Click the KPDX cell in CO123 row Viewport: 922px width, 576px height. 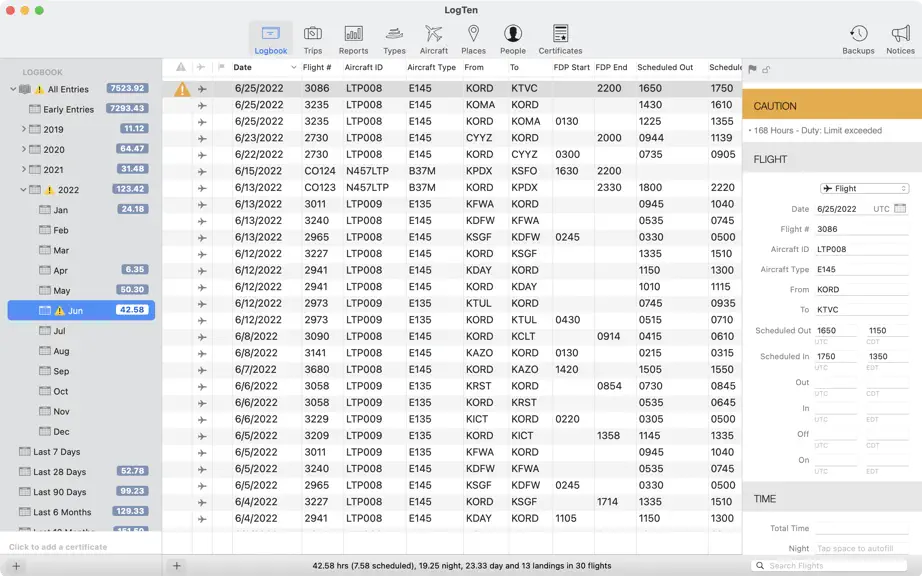pyautogui.click(x=525, y=187)
